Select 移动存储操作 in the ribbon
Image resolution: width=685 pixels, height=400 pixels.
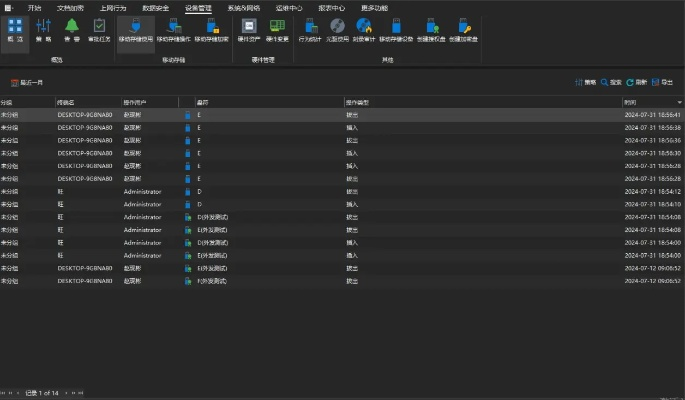[173, 29]
